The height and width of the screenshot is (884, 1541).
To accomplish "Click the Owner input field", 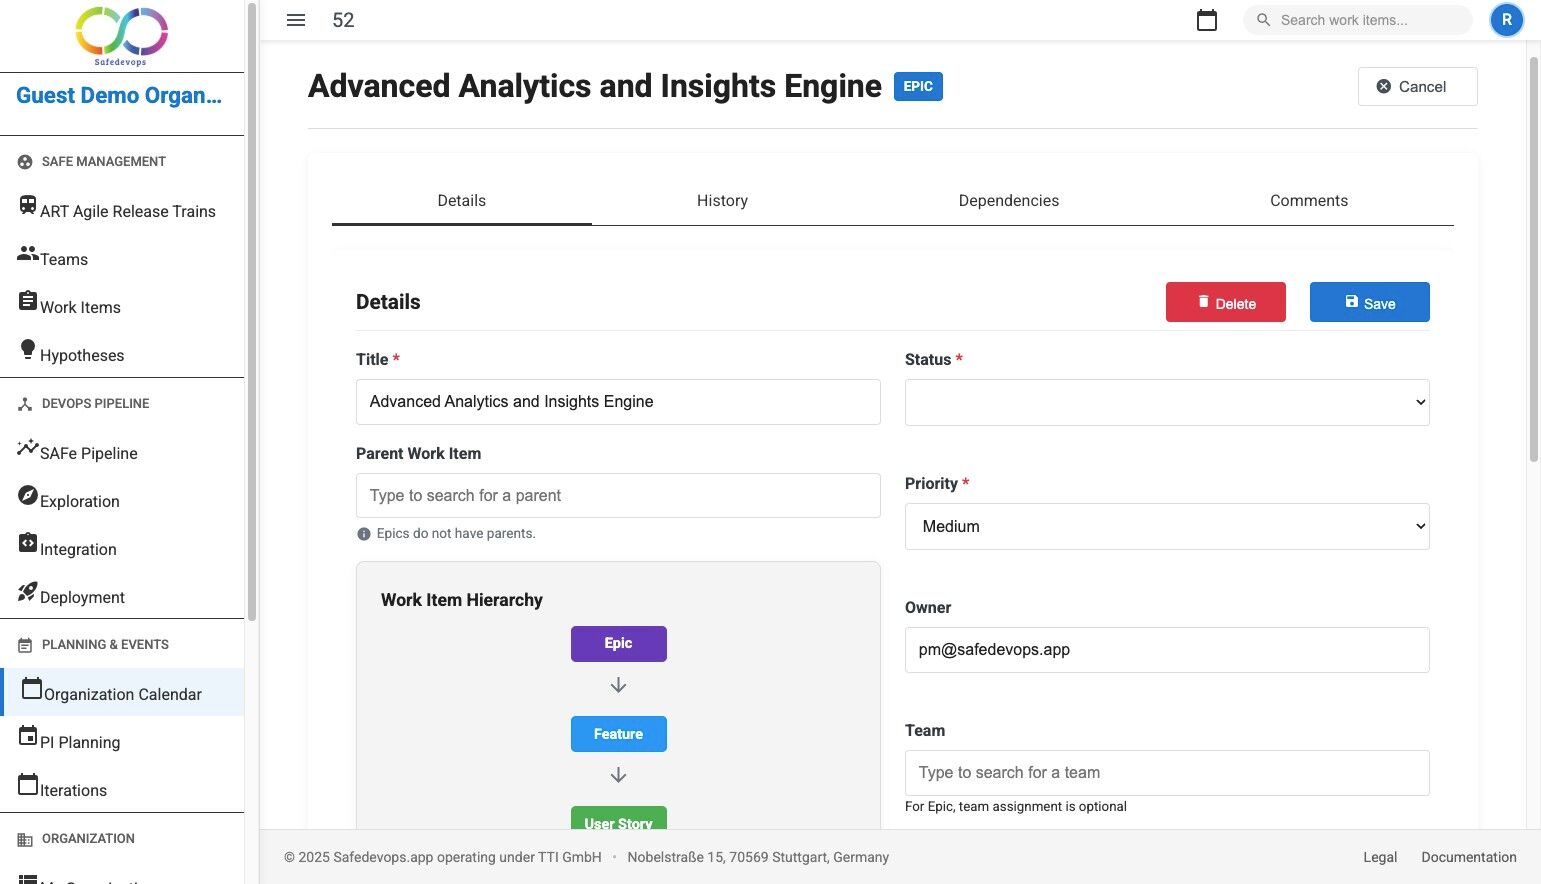I will pos(1167,650).
